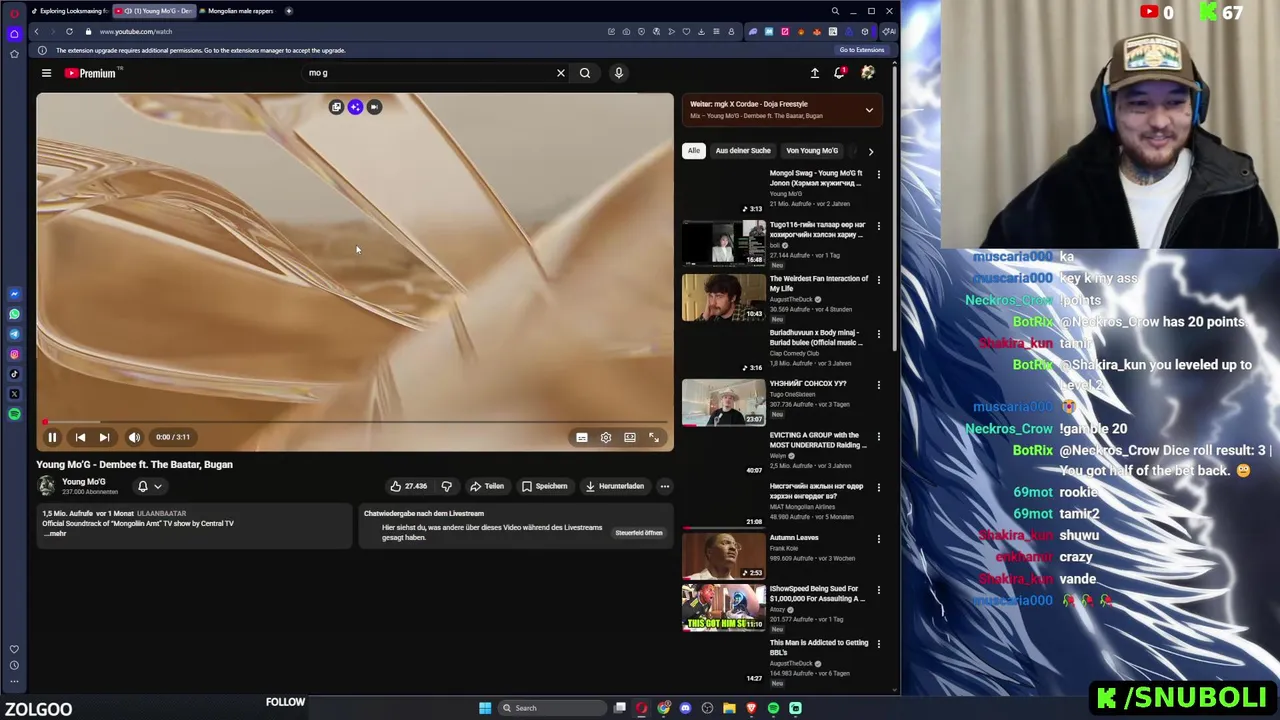The height and width of the screenshot is (720, 1280).
Task: Open This Man Is Addicted video title
Action: (818, 648)
